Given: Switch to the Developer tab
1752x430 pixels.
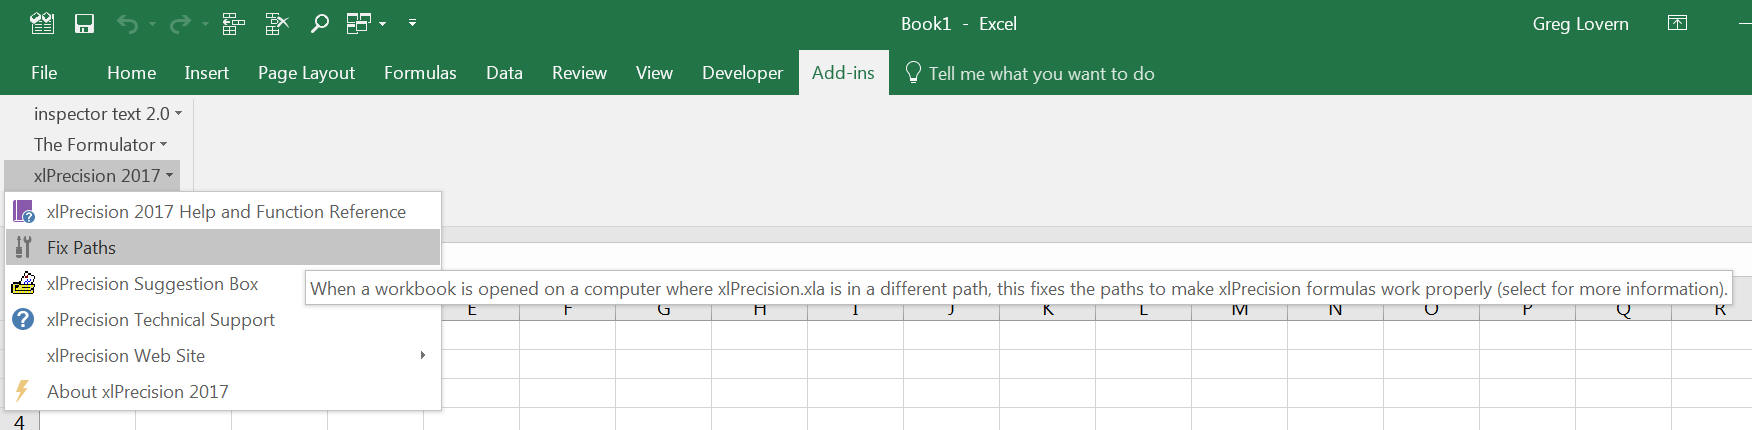Looking at the screenshot, I should coord(742,73).
